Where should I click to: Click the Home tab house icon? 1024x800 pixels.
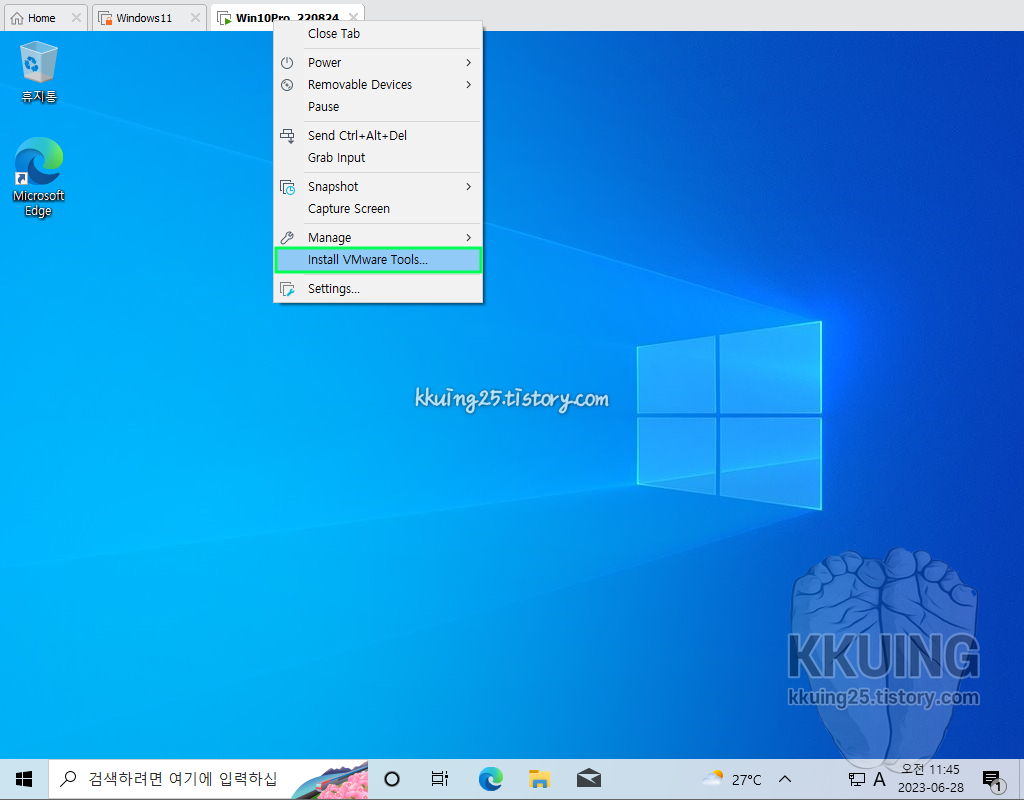(17, 18)
